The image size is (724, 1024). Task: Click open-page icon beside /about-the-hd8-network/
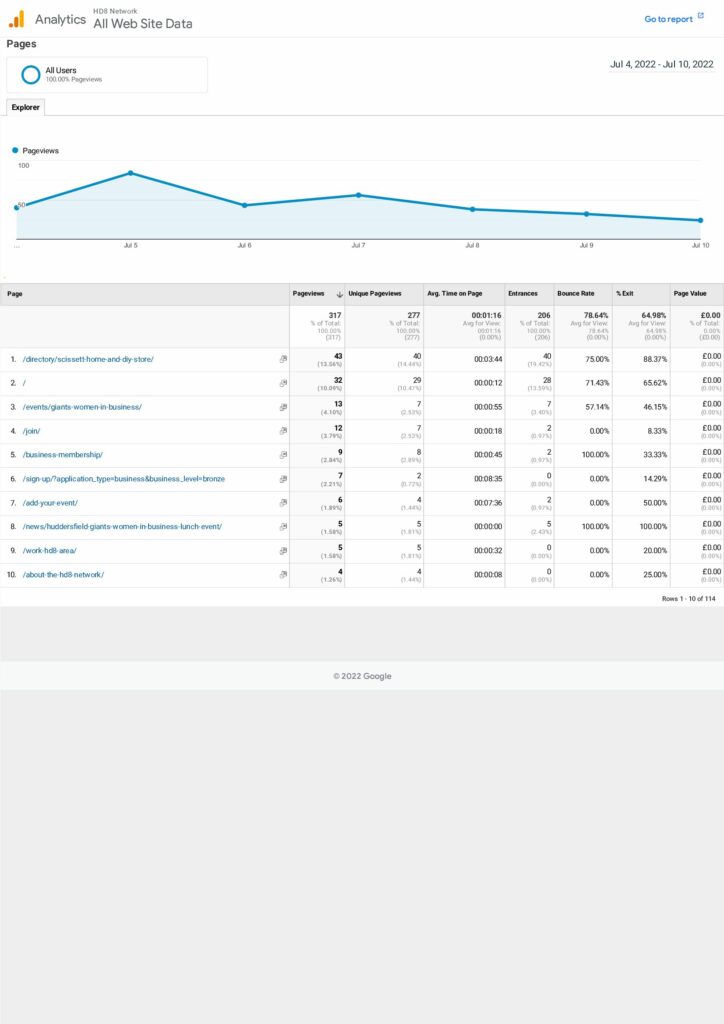pyautogui.click(x=283, y=575)
